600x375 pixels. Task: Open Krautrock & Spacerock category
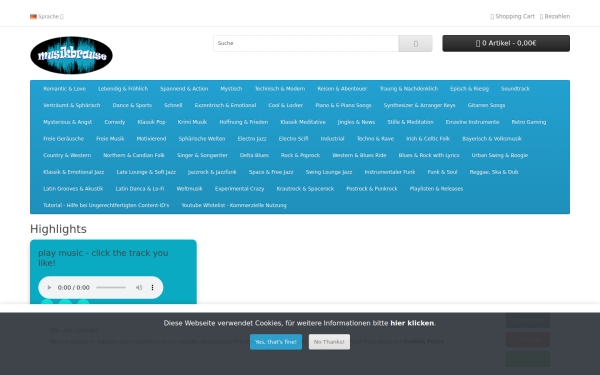[x=305, y=189]
